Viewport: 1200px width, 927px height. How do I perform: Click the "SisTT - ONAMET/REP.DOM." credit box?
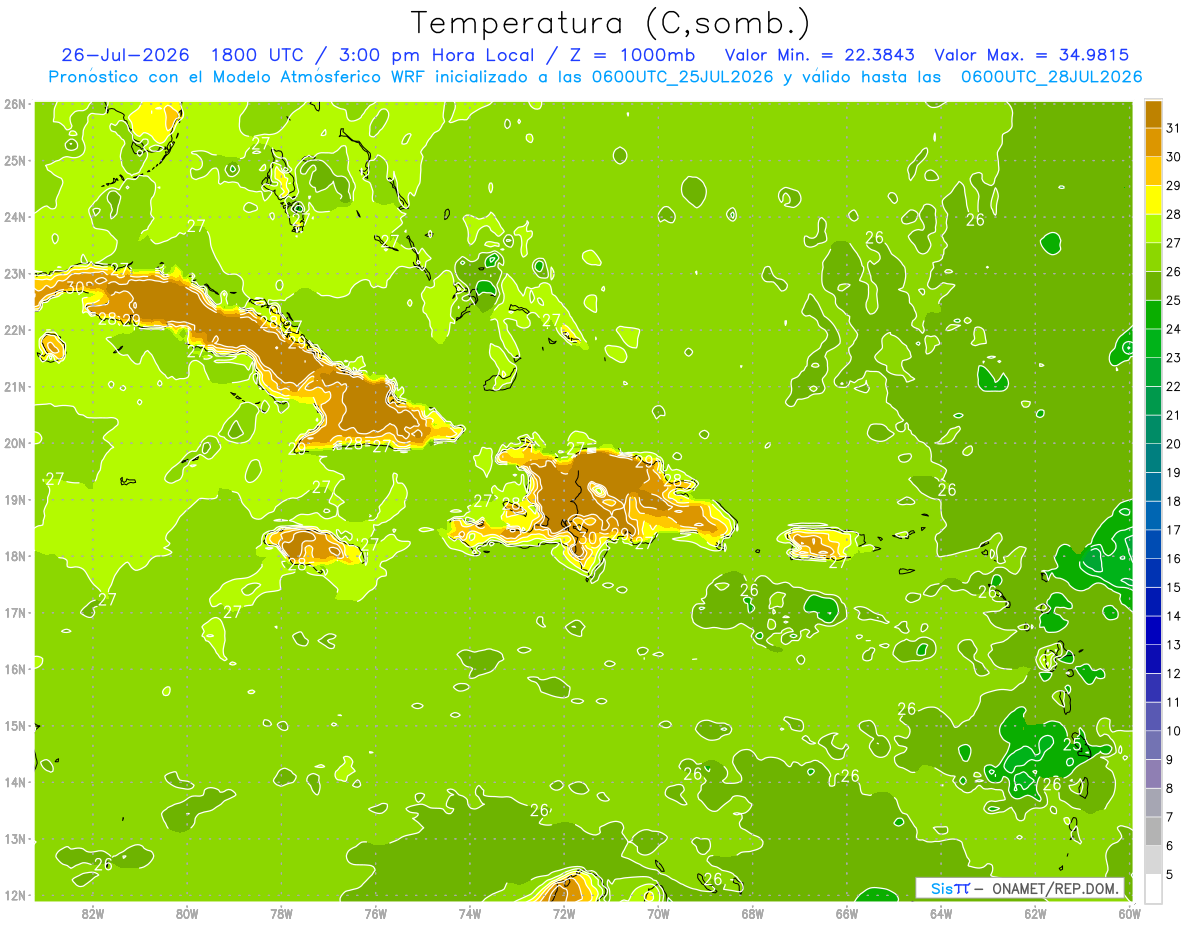pos(1020,888)
